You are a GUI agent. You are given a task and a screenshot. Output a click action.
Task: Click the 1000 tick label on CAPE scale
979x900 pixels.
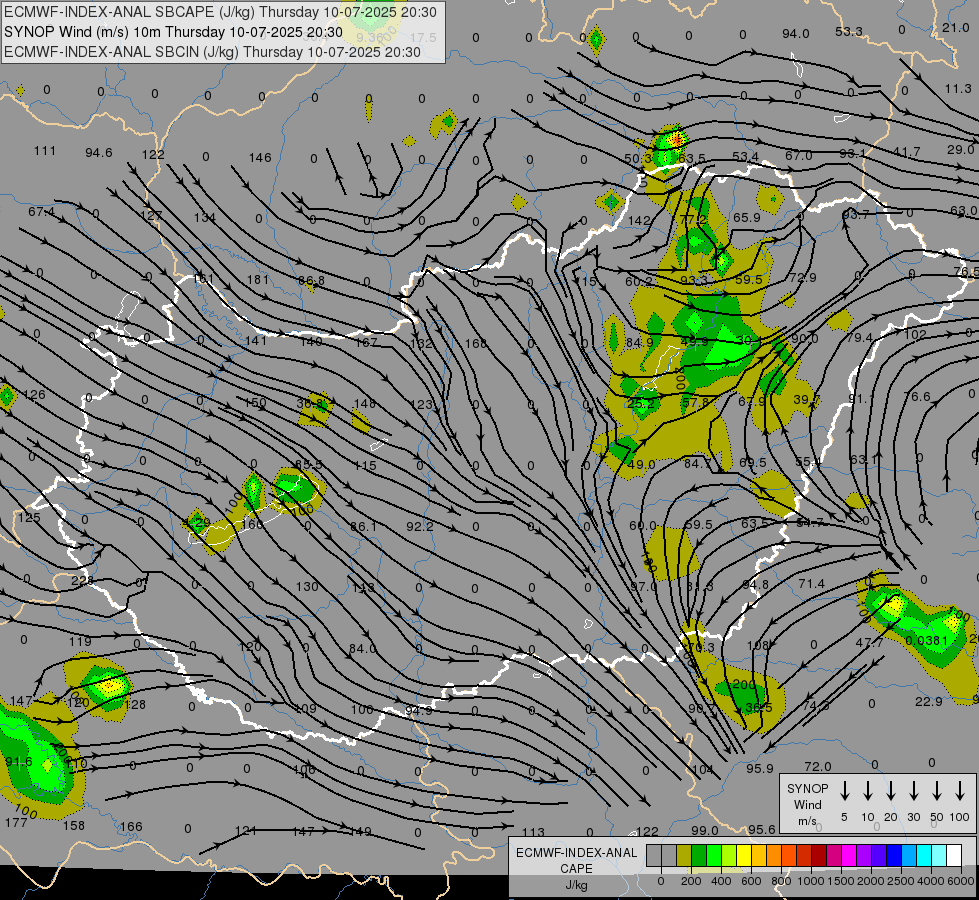point(810,881)
